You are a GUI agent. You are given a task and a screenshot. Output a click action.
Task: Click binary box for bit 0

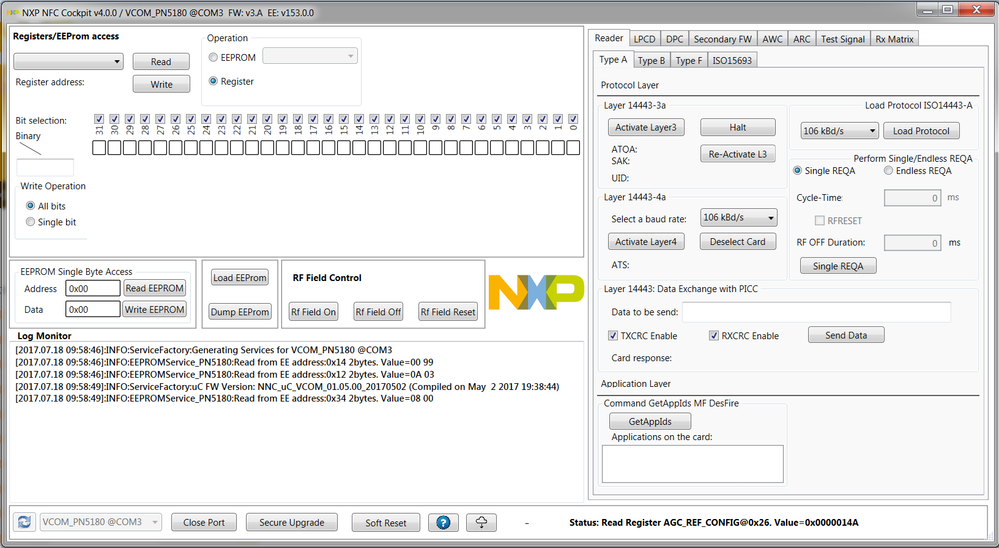[573, 148]
